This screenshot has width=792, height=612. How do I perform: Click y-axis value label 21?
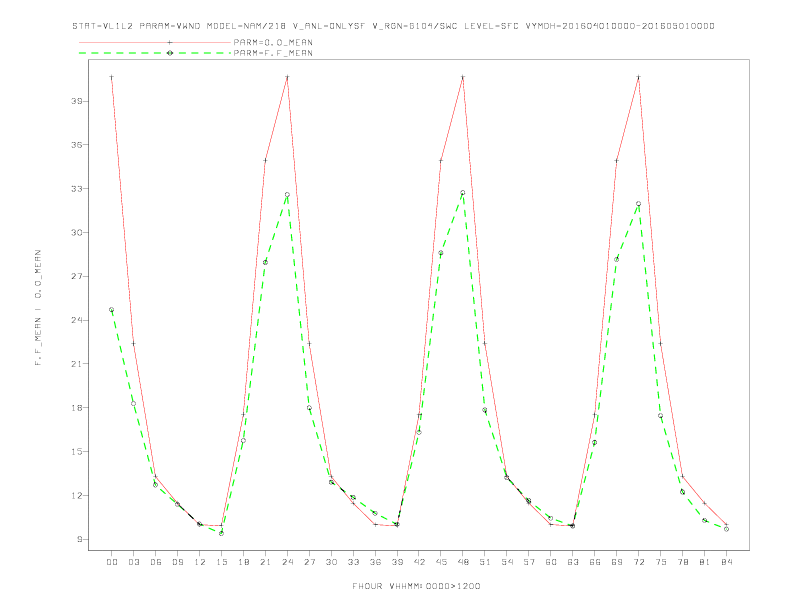[77, 364]
